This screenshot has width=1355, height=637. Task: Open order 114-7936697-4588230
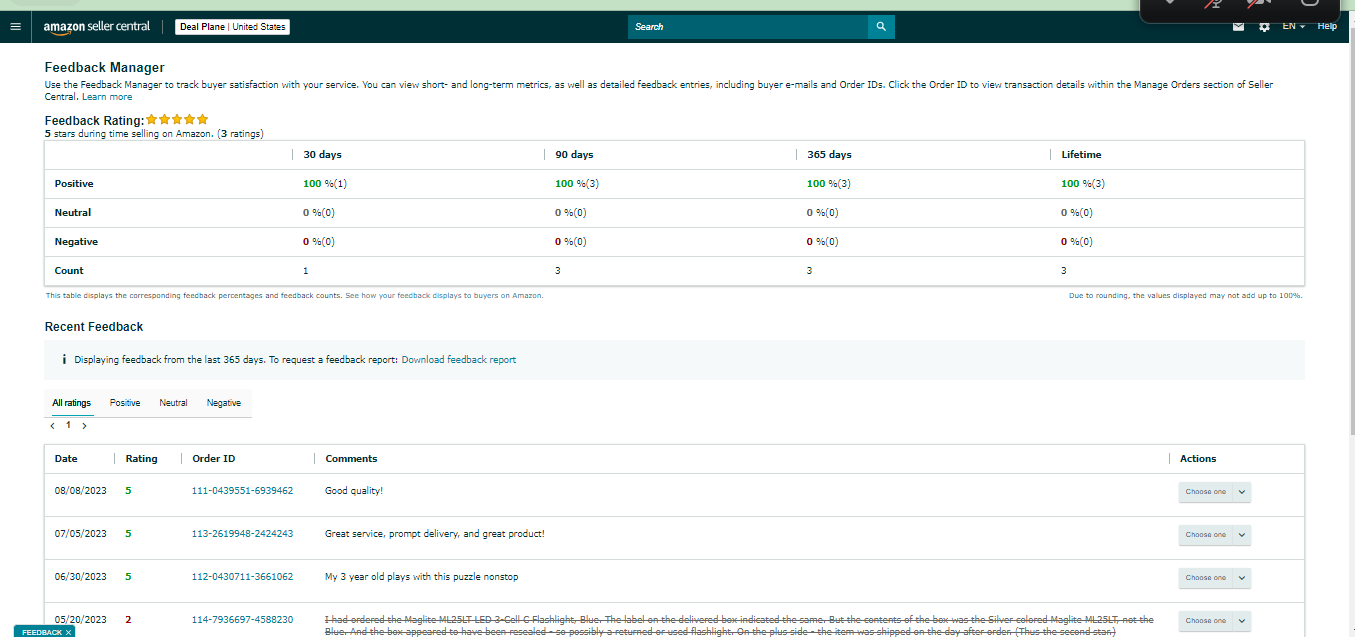(242, 620)
